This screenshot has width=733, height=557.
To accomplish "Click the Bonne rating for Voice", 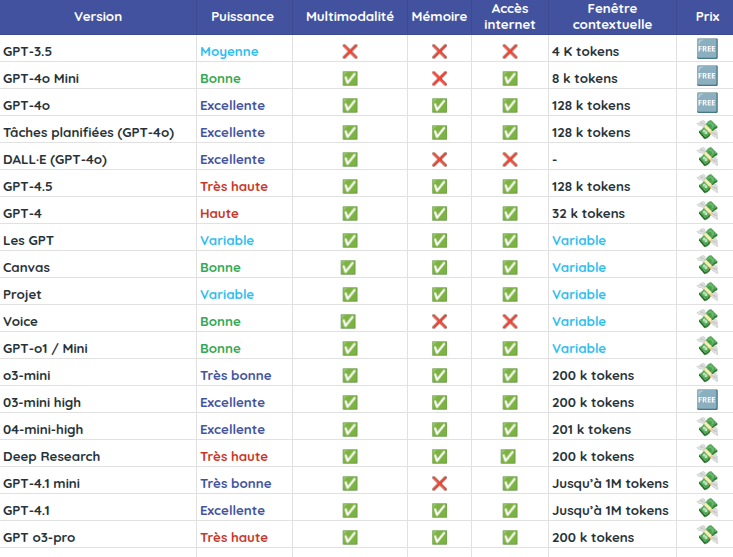I will point(220,321).
